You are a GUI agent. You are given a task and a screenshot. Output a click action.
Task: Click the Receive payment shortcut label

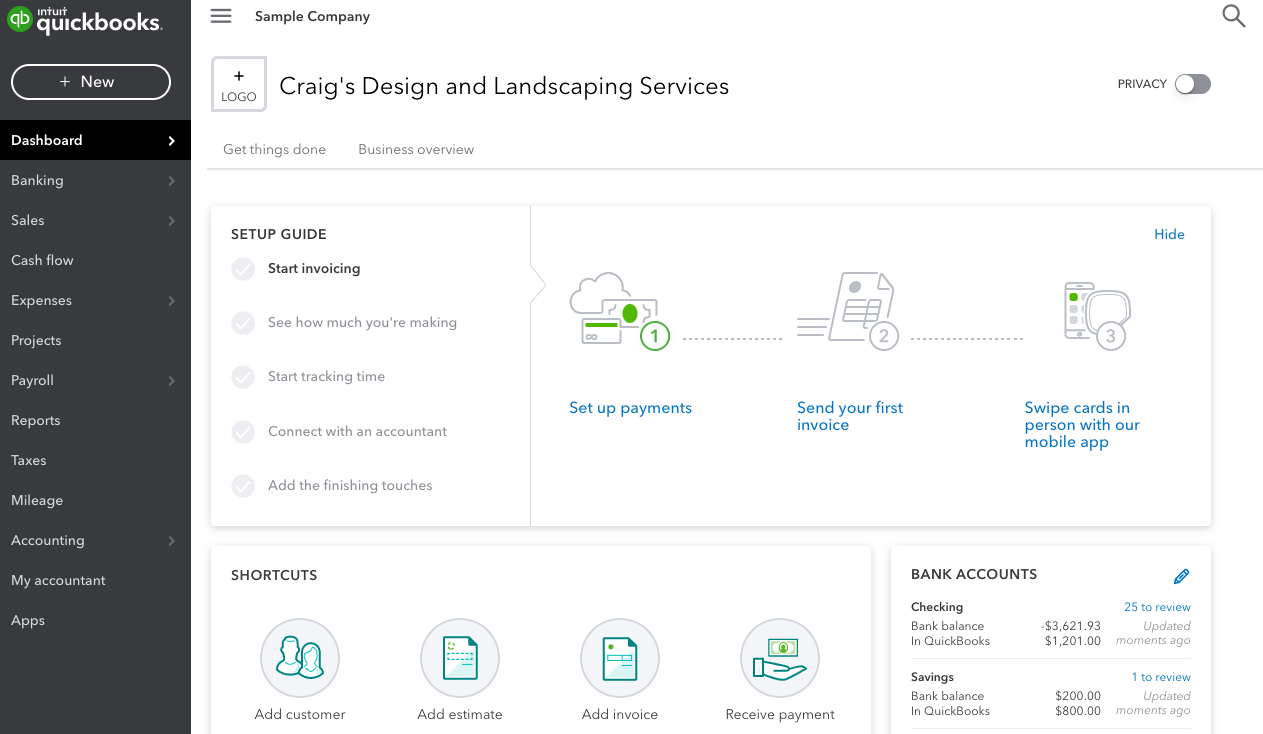[780, 715]
